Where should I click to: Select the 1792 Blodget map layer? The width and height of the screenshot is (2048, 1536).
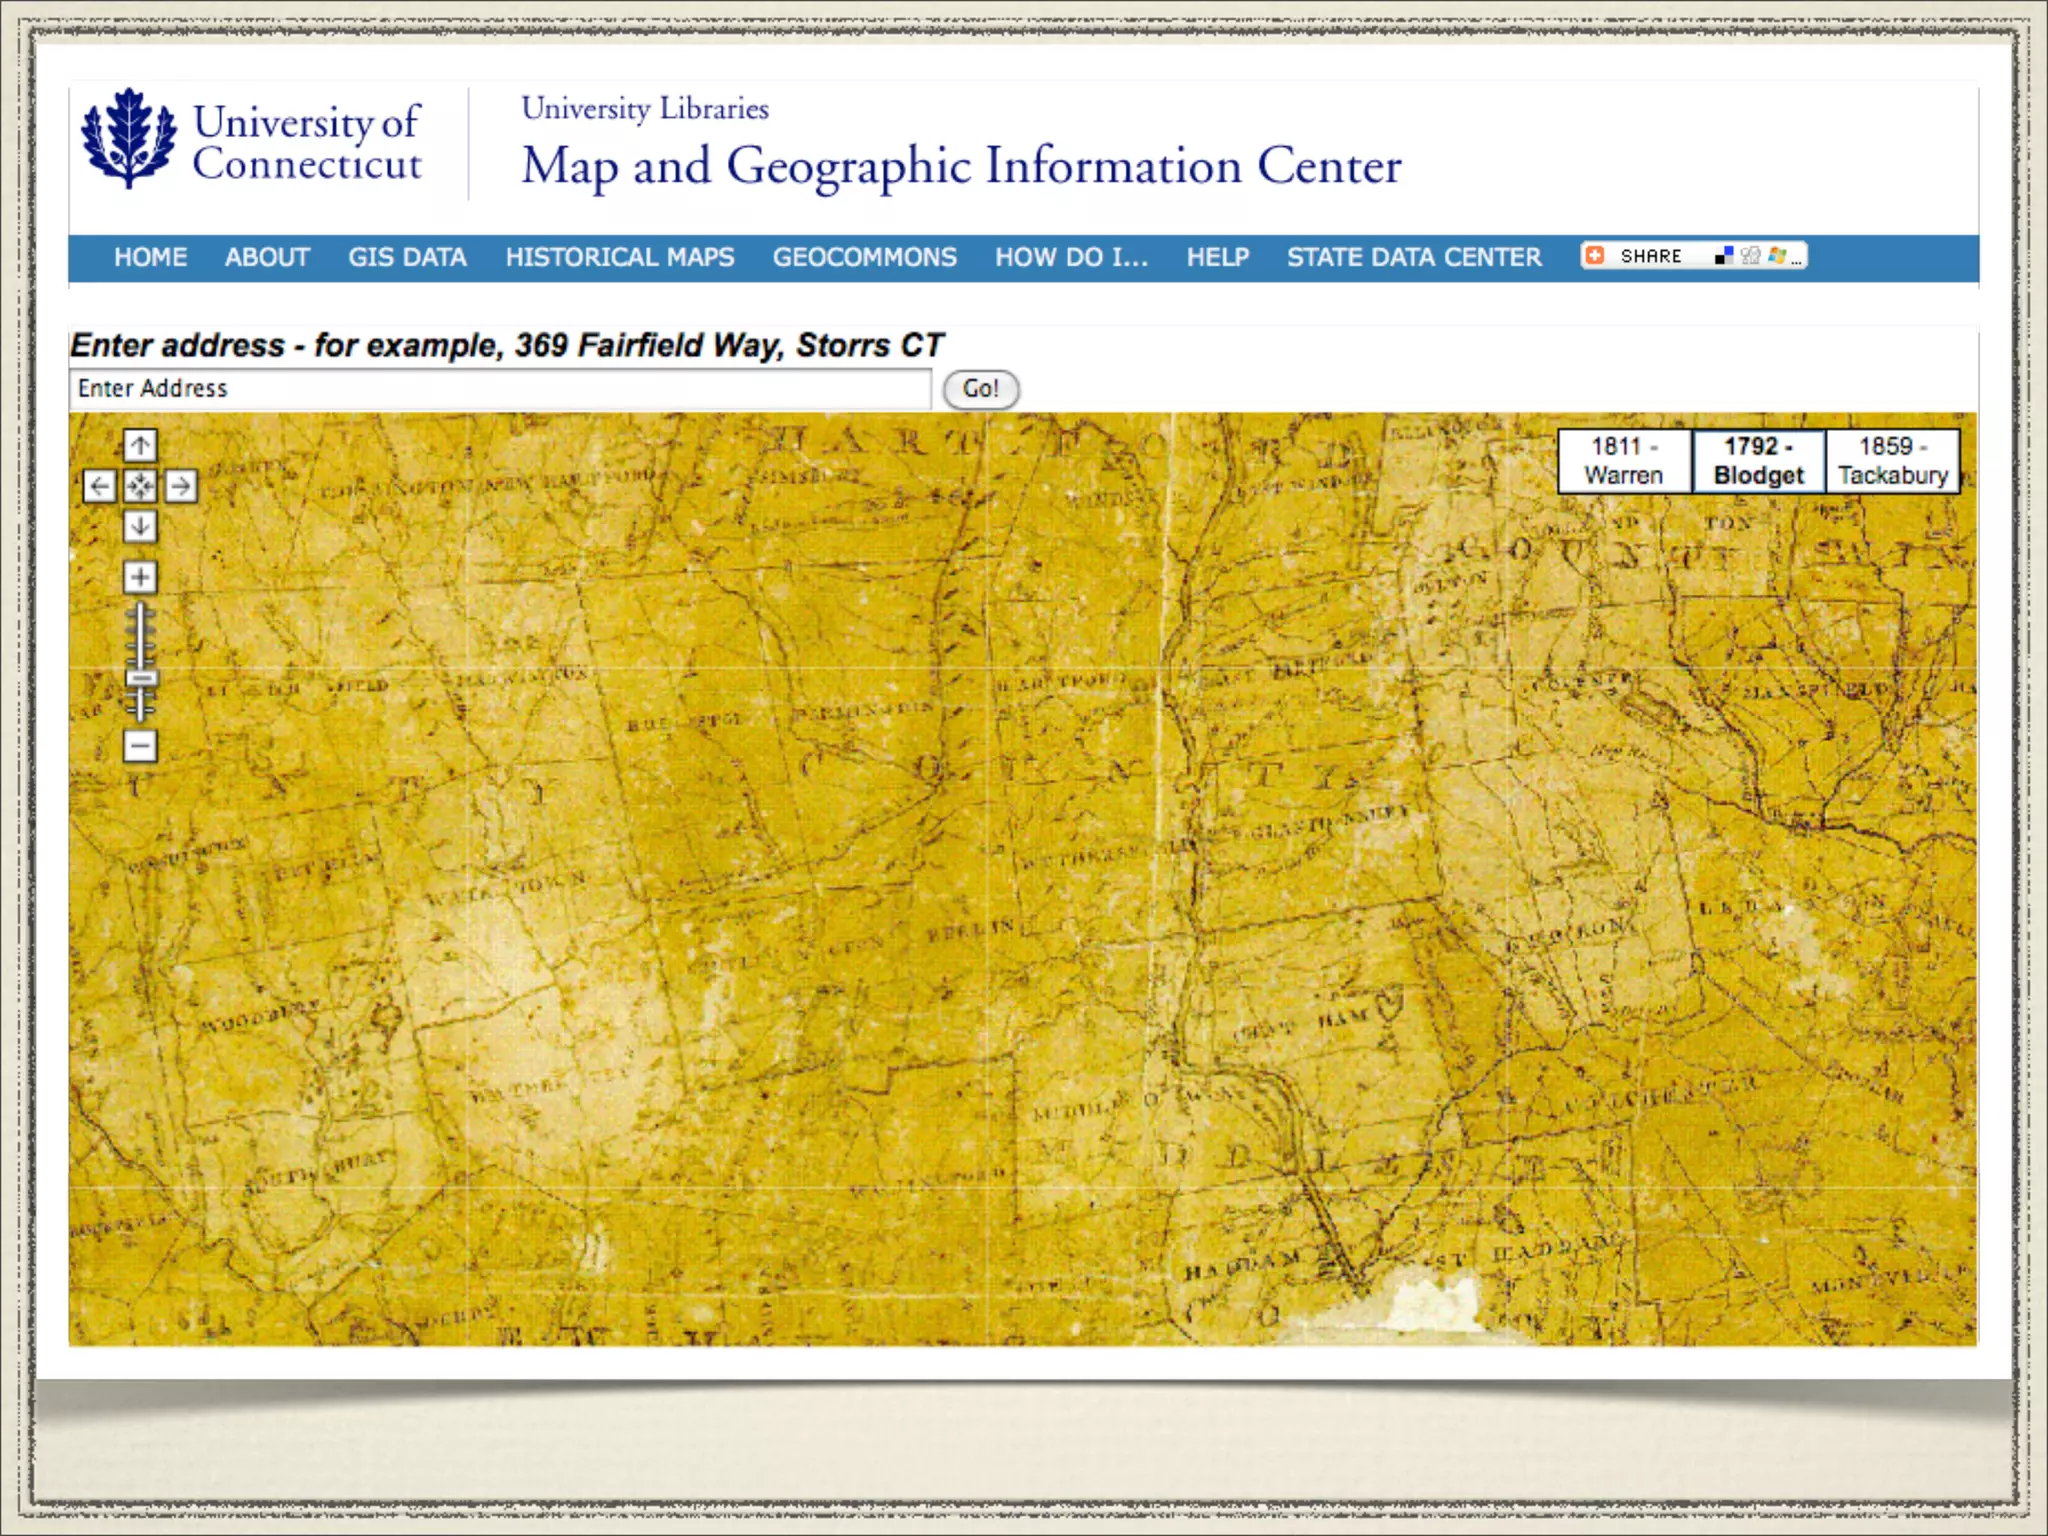(1758, 461)
